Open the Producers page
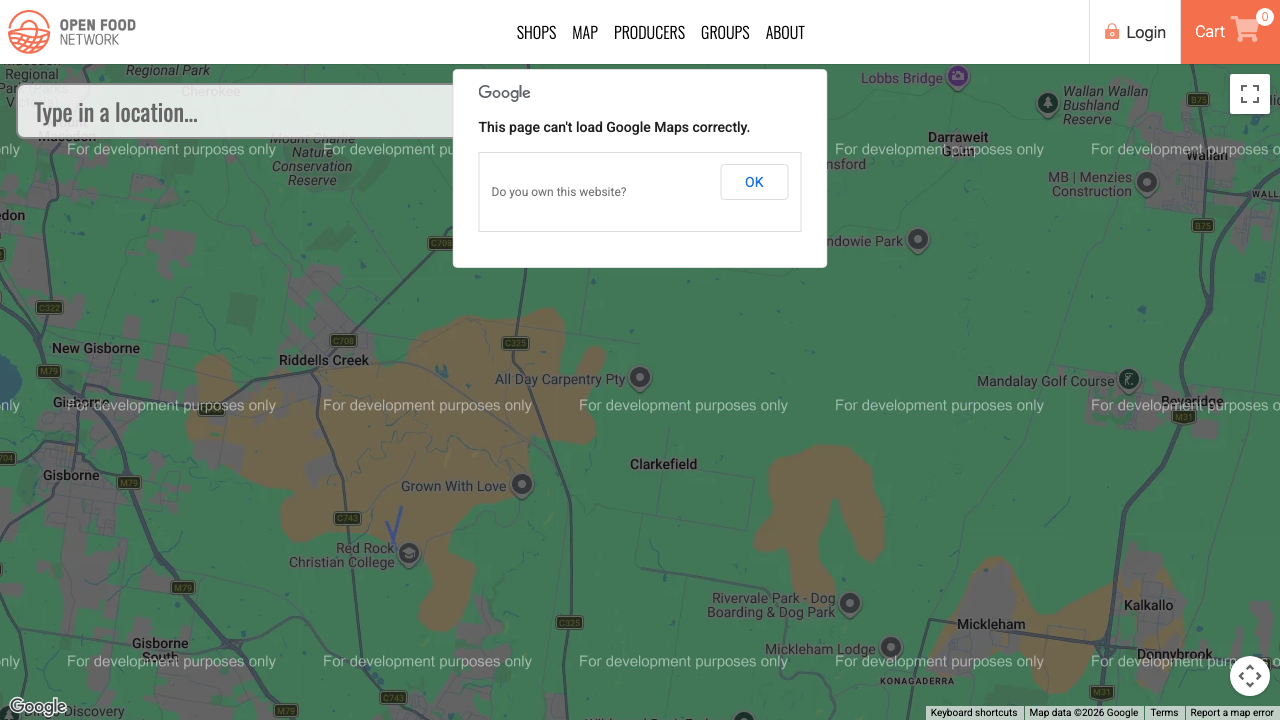This screenshot has height=720, width=1280. coord(649,32)
